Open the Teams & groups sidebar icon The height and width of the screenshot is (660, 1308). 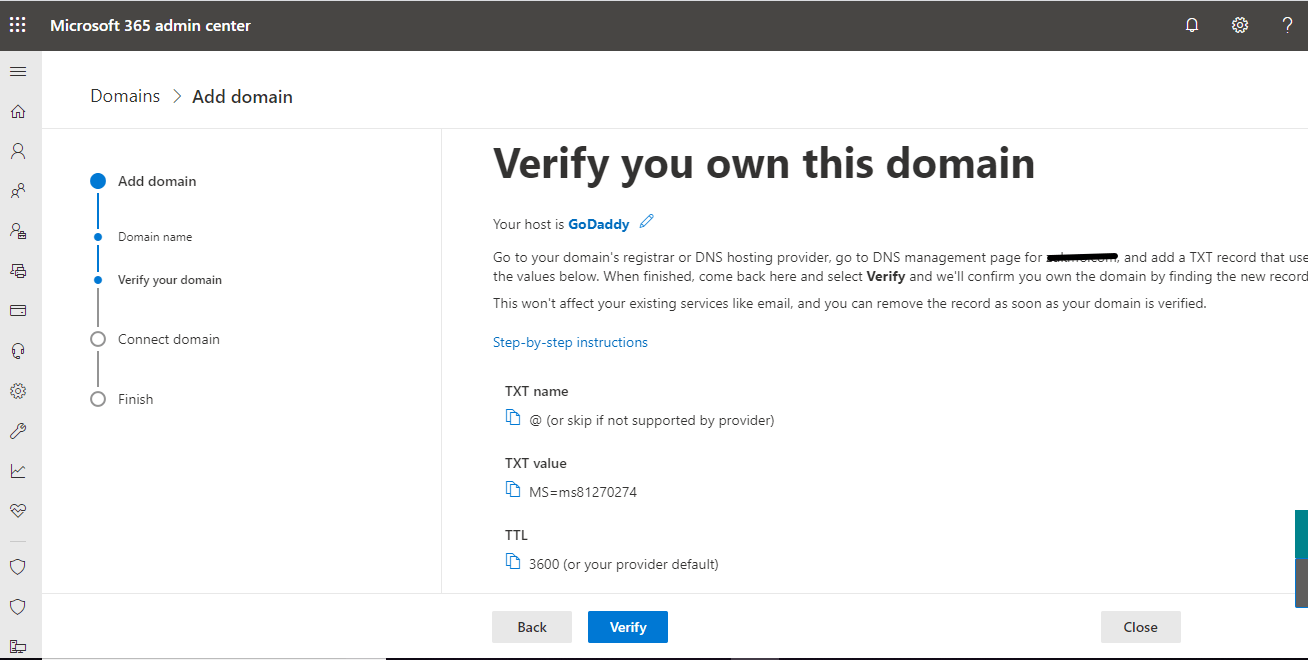pos(18,191)
